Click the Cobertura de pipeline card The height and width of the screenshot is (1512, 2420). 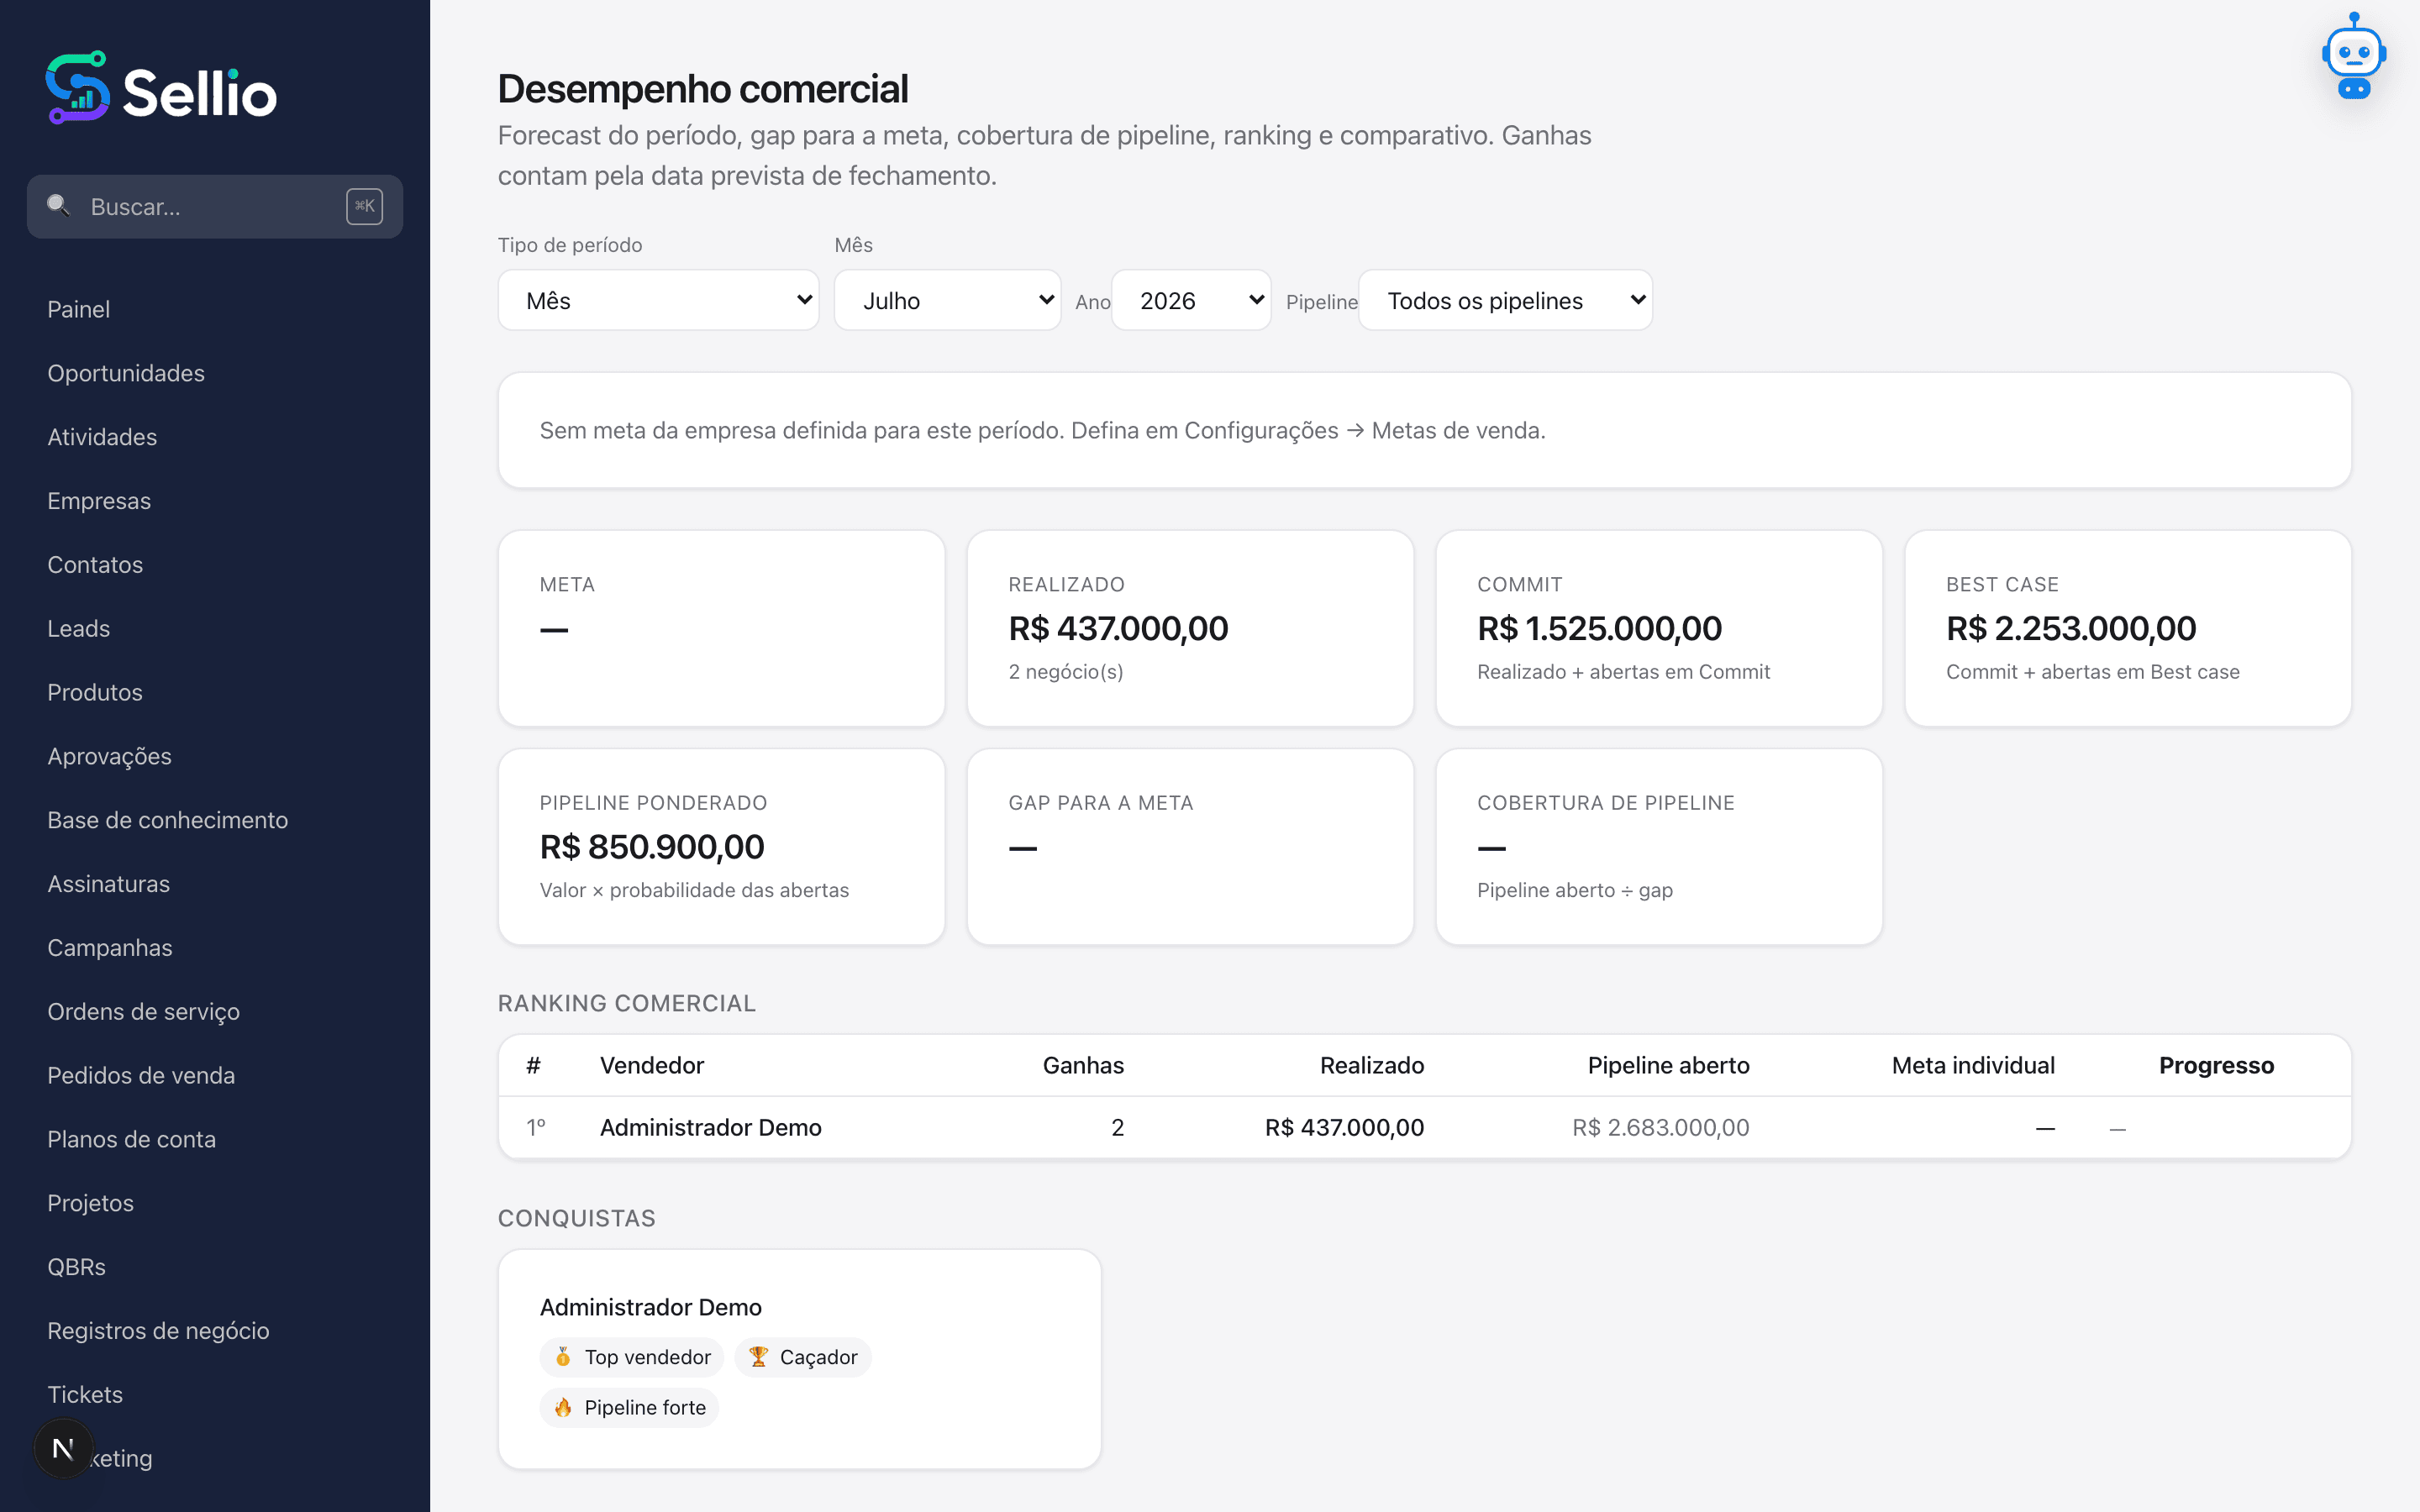(1659, 847)
